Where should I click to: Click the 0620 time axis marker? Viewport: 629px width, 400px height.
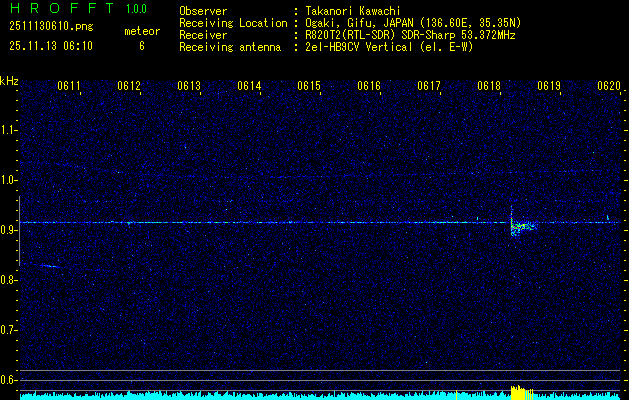609,86
